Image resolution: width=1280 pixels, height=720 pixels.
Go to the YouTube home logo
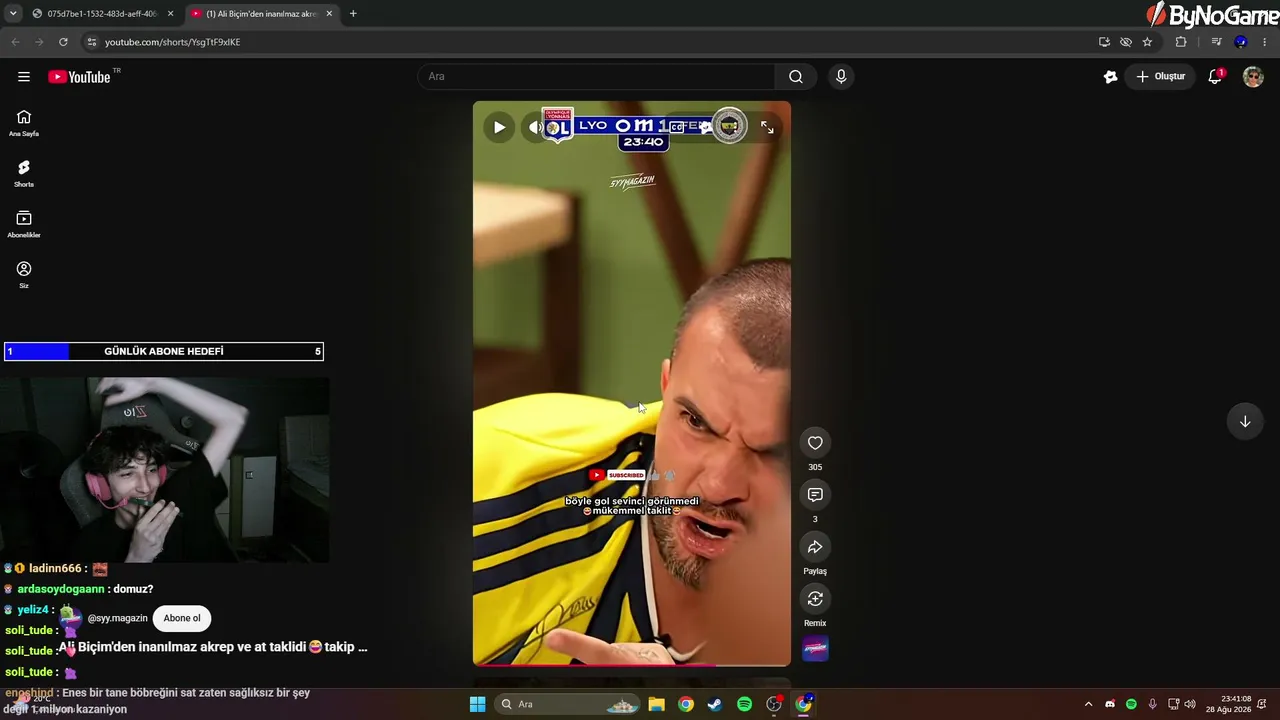tap(79, 77)
